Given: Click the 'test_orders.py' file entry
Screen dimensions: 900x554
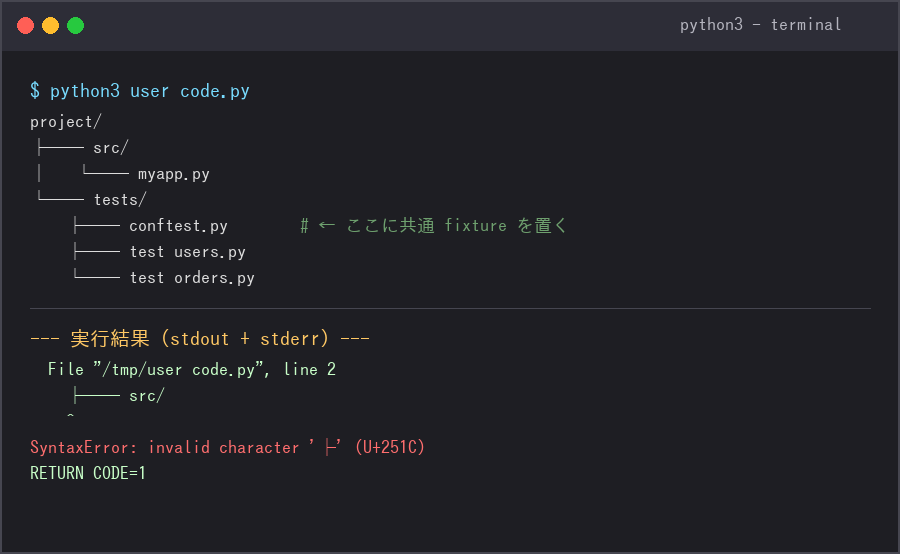Looking at the screenshot, I should tap(192, 278).
